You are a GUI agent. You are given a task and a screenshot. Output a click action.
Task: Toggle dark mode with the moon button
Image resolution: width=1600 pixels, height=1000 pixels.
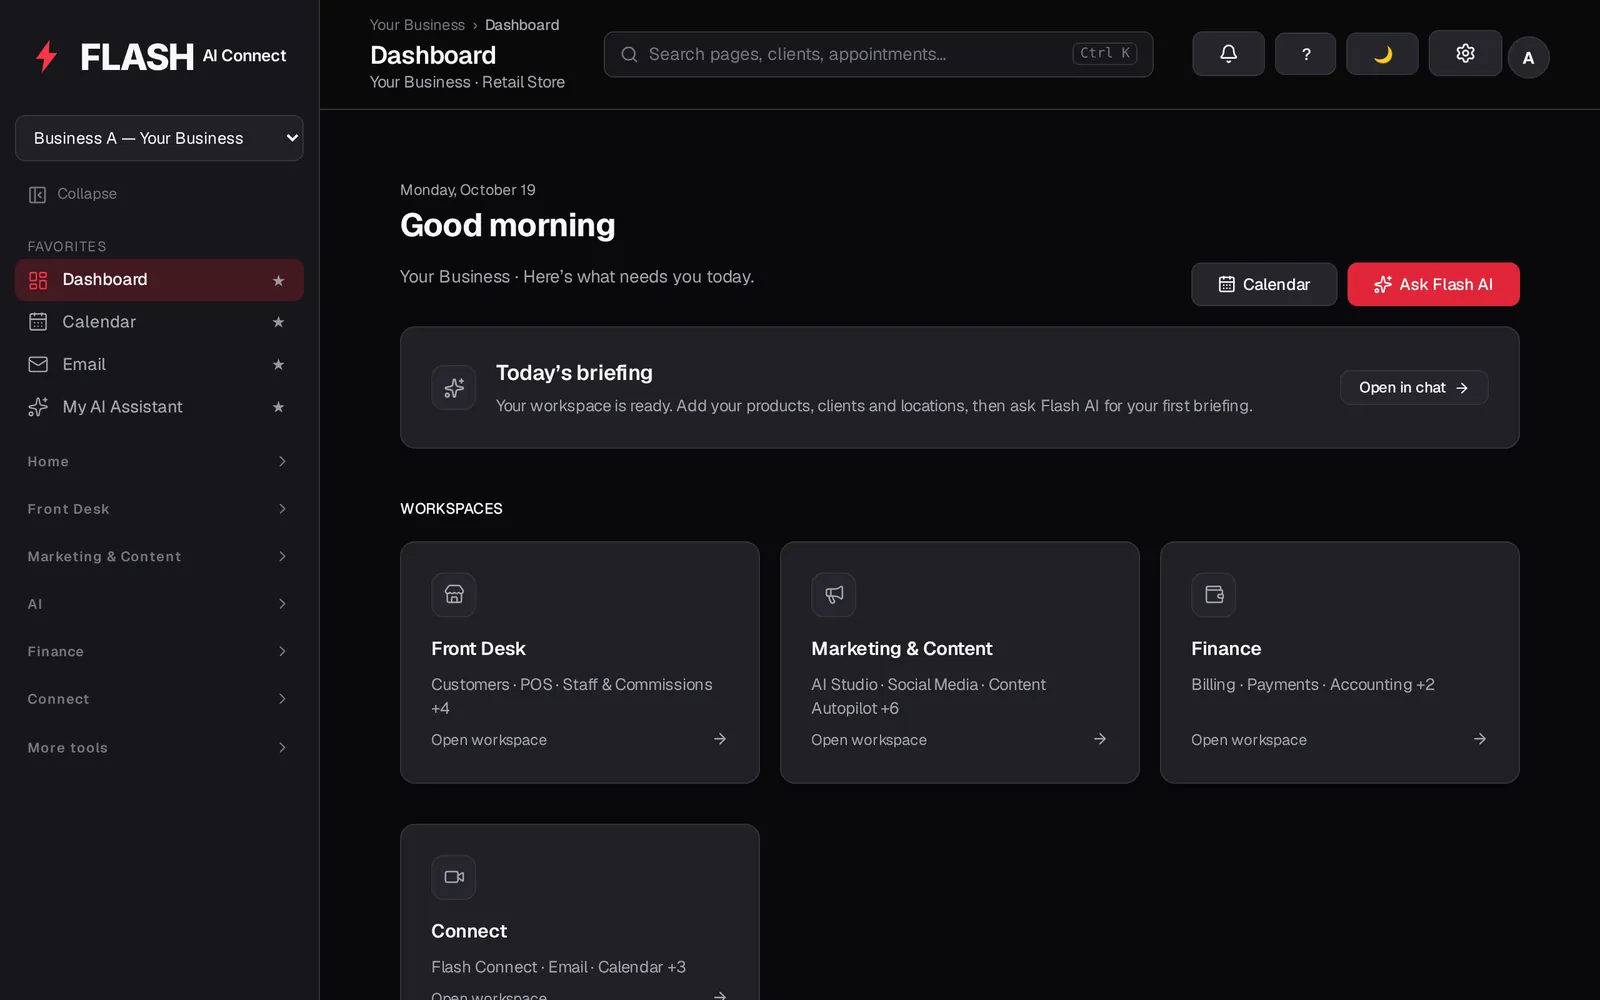click(1382, 54)
